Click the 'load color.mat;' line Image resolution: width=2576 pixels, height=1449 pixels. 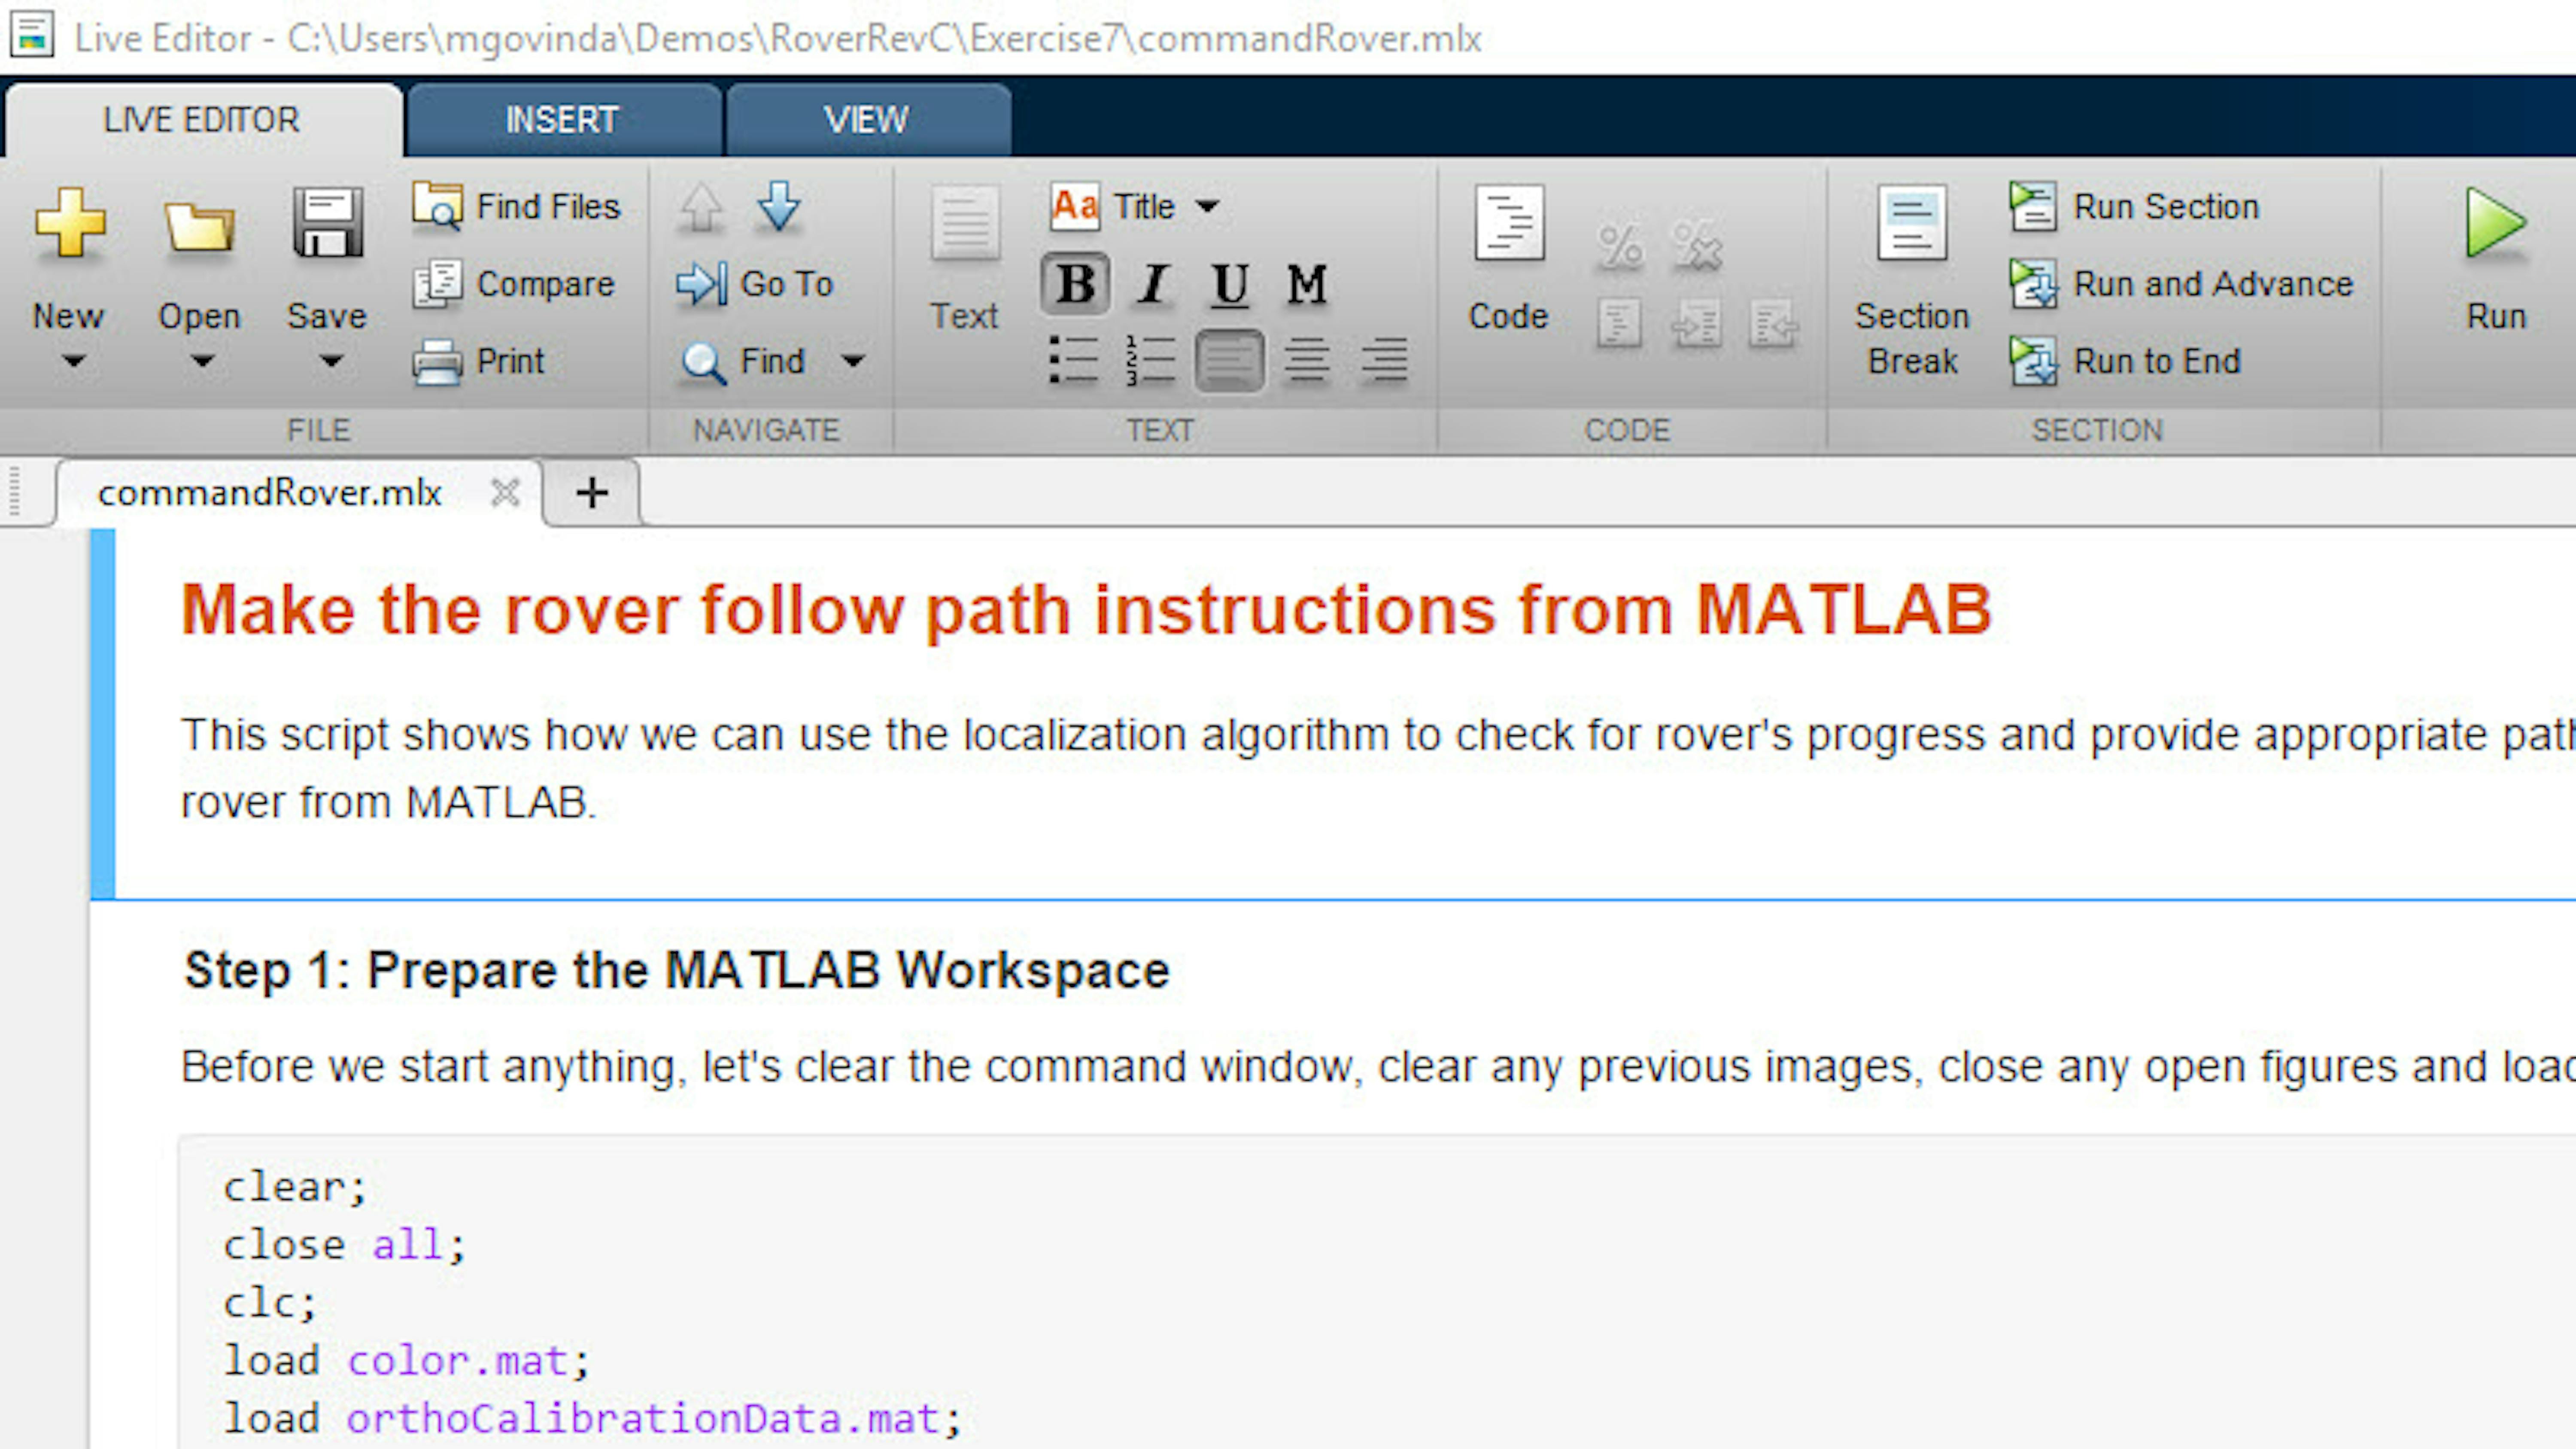pos(406,1361)
